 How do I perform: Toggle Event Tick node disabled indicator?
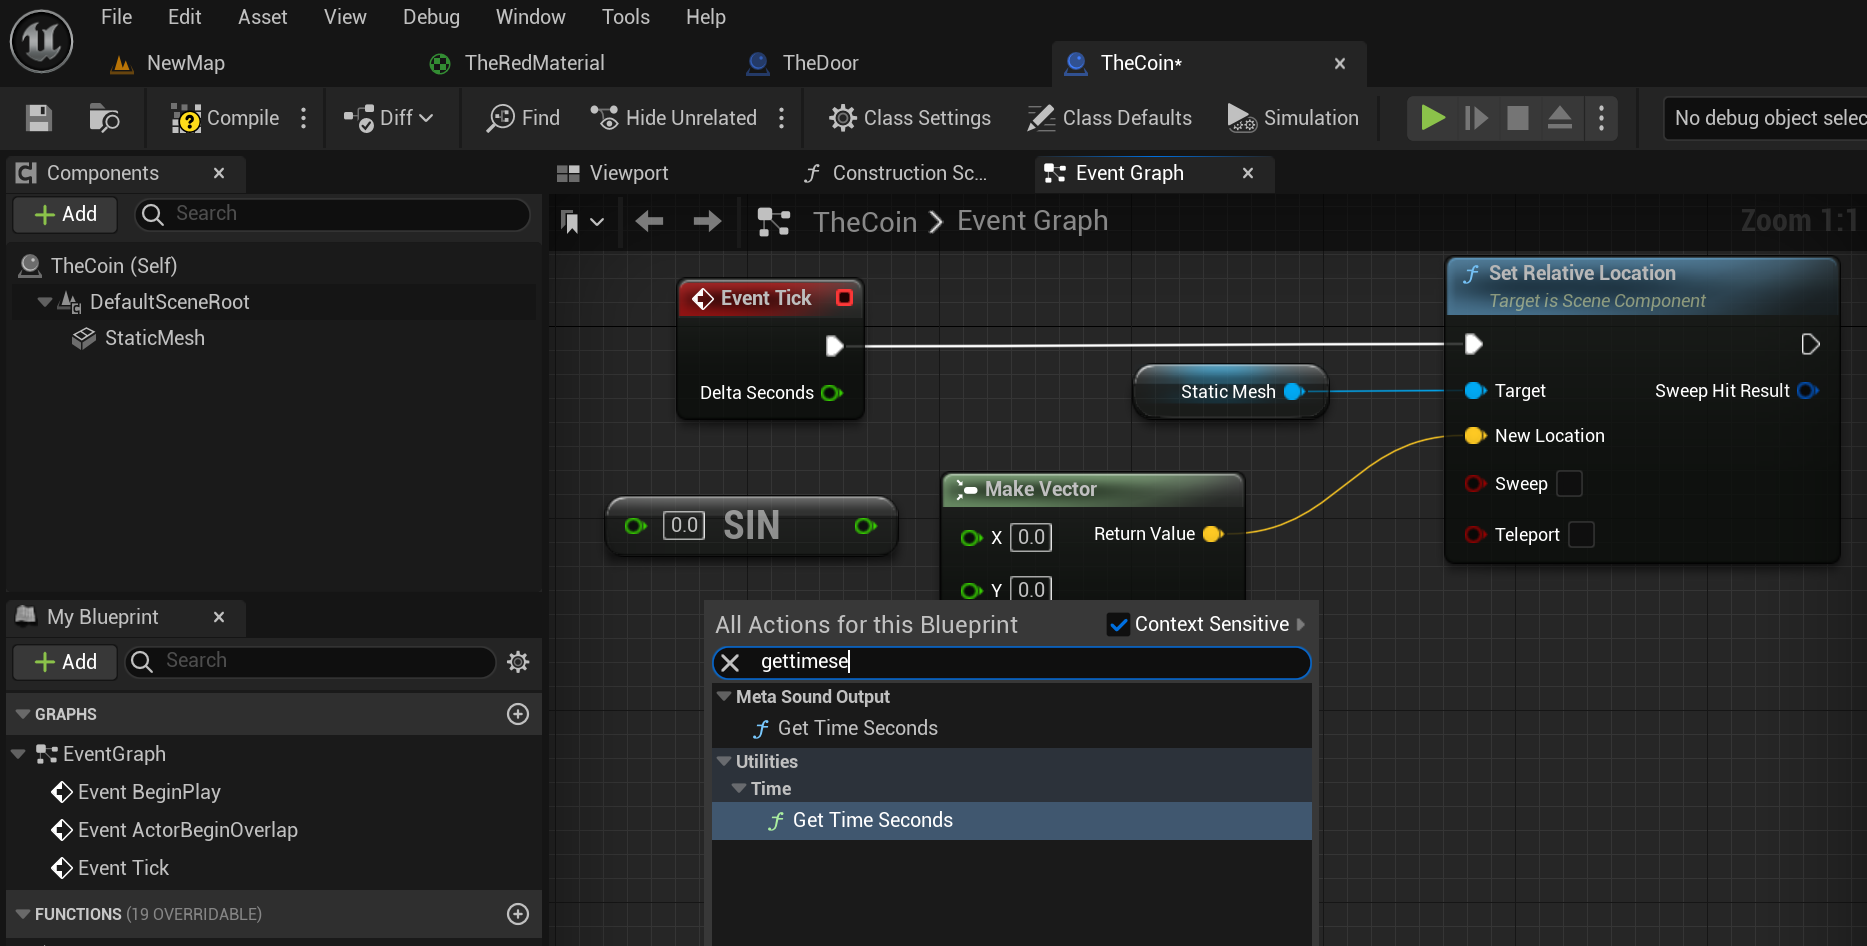[844, 298]
